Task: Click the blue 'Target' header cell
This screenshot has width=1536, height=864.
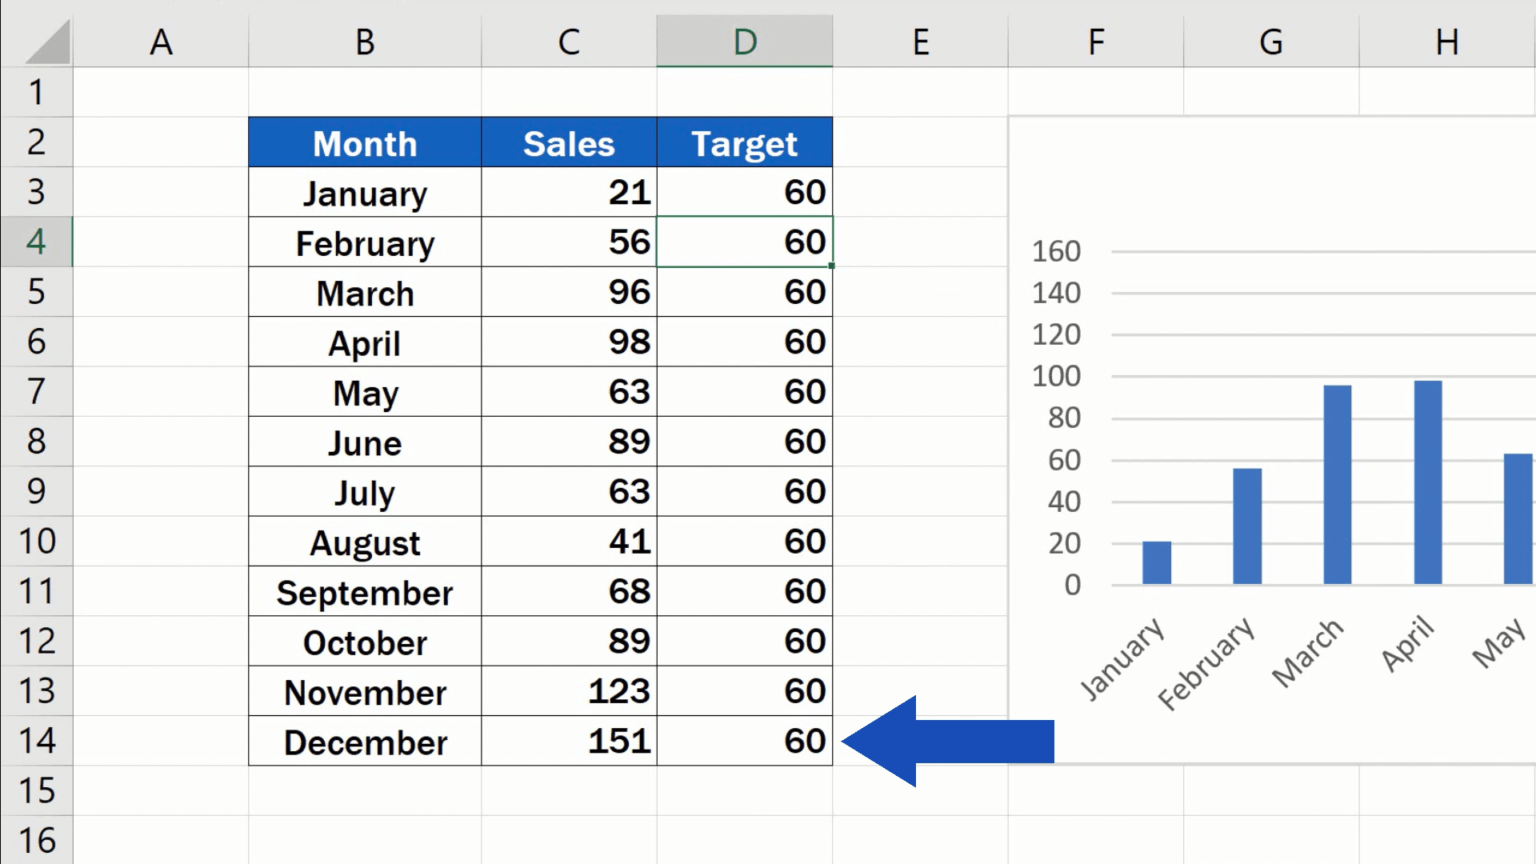Action: point(744,142)
